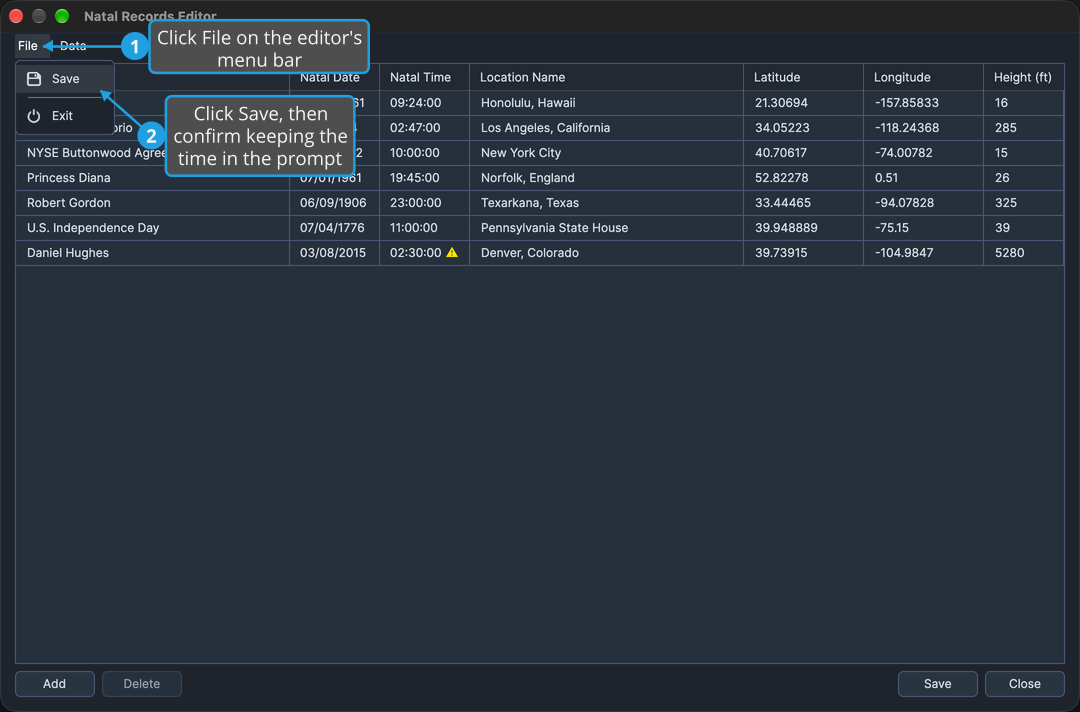Click the natal date 03/08/2015 cell
Viewport: 1080px width, 712px height.
click(x=334, y=253)
